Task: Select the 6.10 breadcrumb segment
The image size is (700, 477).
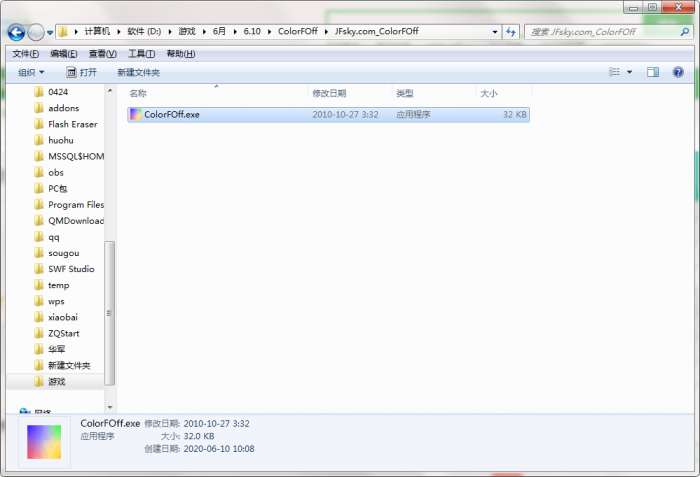Action: [252, 31]
